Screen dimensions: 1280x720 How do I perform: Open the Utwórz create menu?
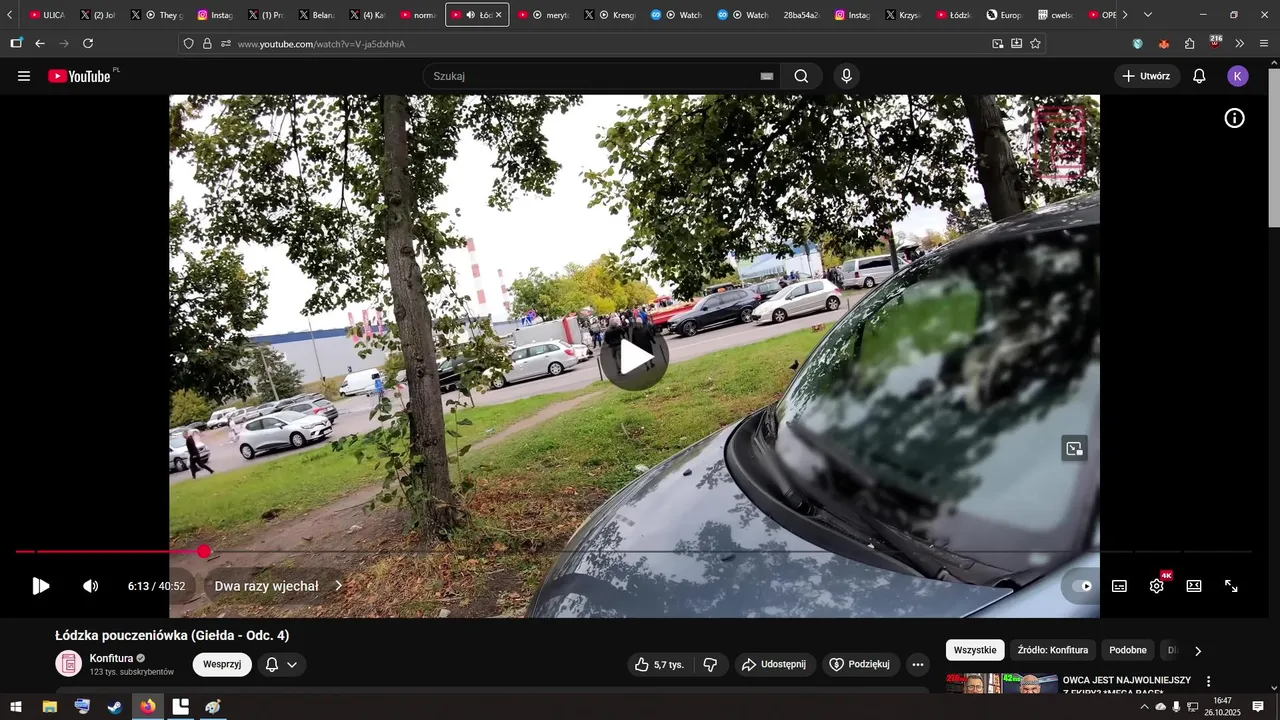point(1147,76)
